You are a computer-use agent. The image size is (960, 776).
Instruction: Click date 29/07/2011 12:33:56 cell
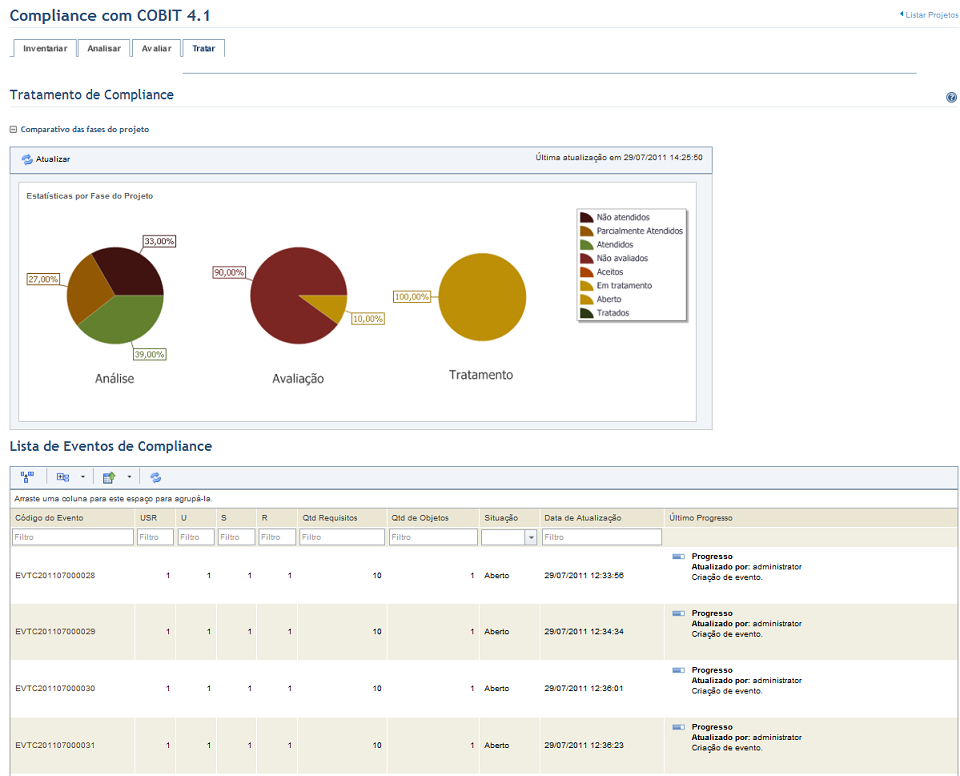point(584,576)
